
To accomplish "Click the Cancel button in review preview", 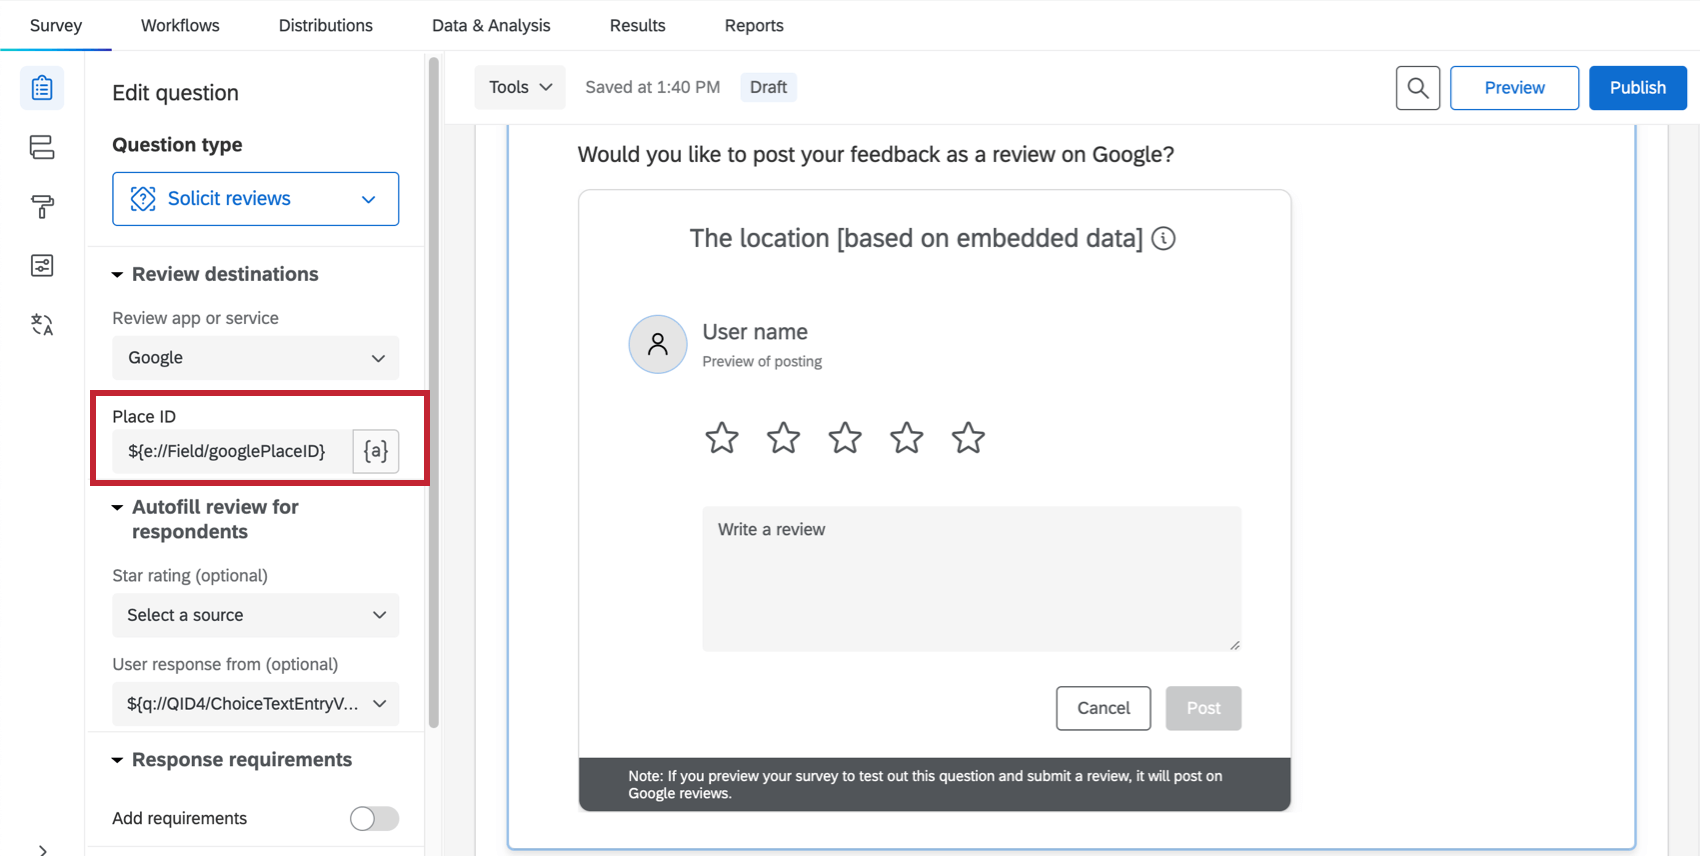I will coord(1104,708).
